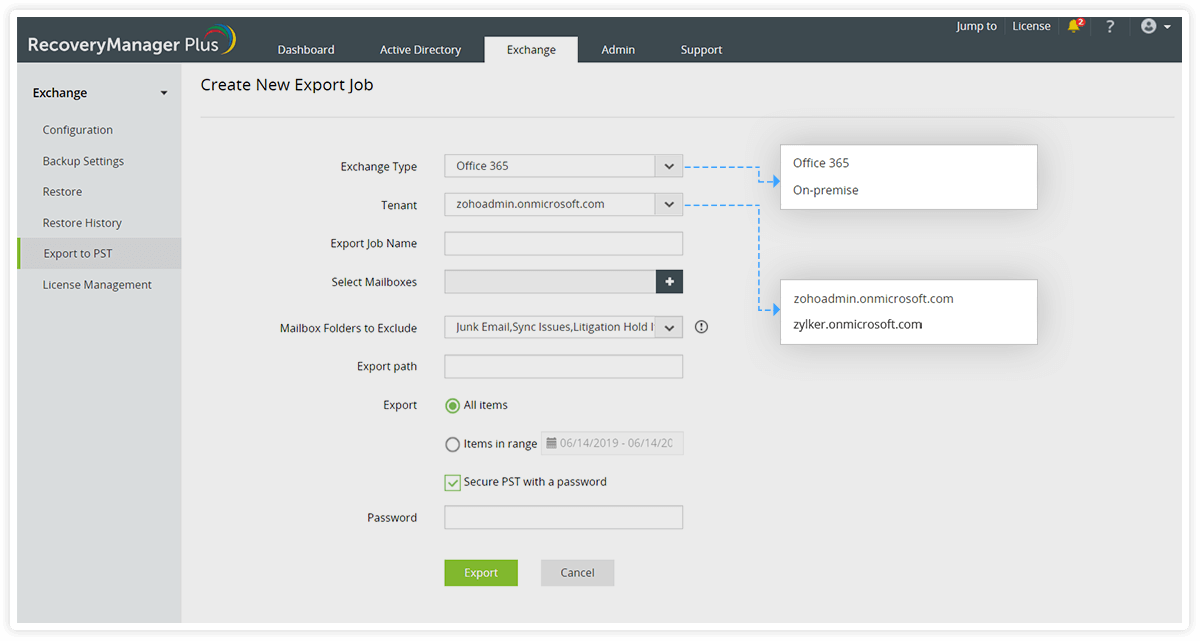Viewport: 1200px width, 641px height.
Task: Expand the Mailbox Folders to Exclude dropdown
Action: click(668, 326)
